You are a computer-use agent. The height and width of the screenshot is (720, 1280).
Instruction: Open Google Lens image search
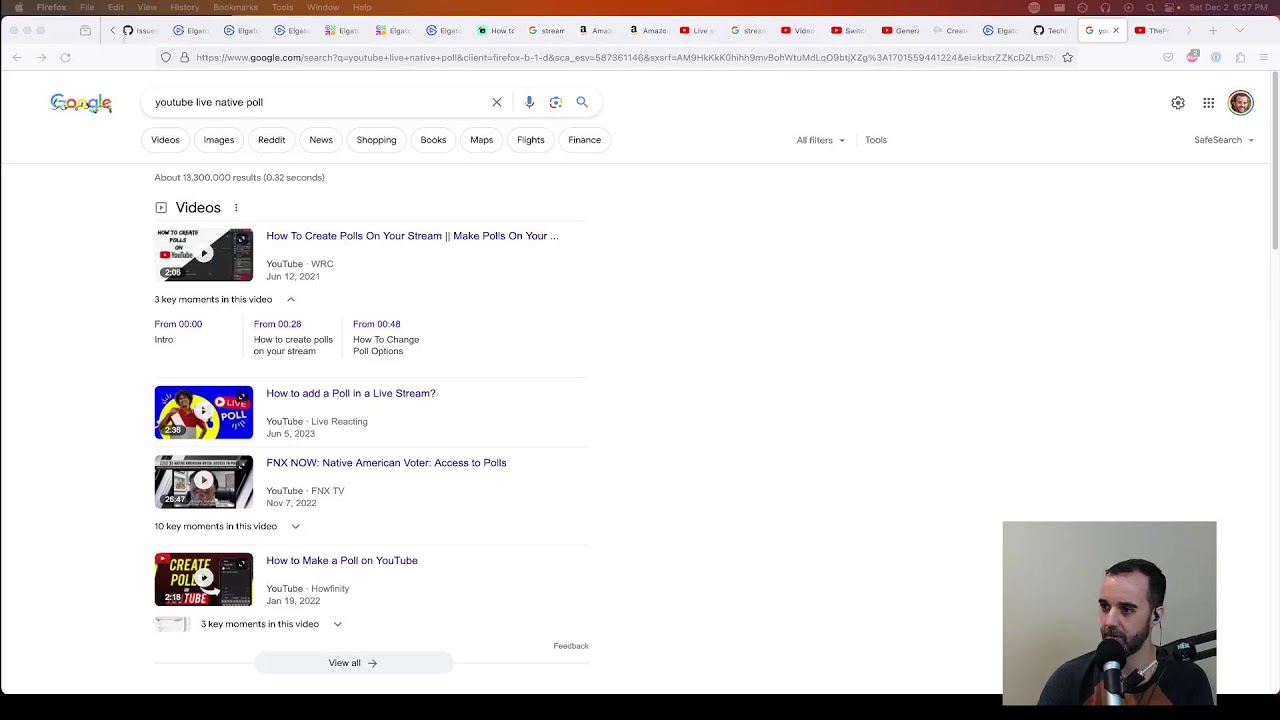click(556, 102)
